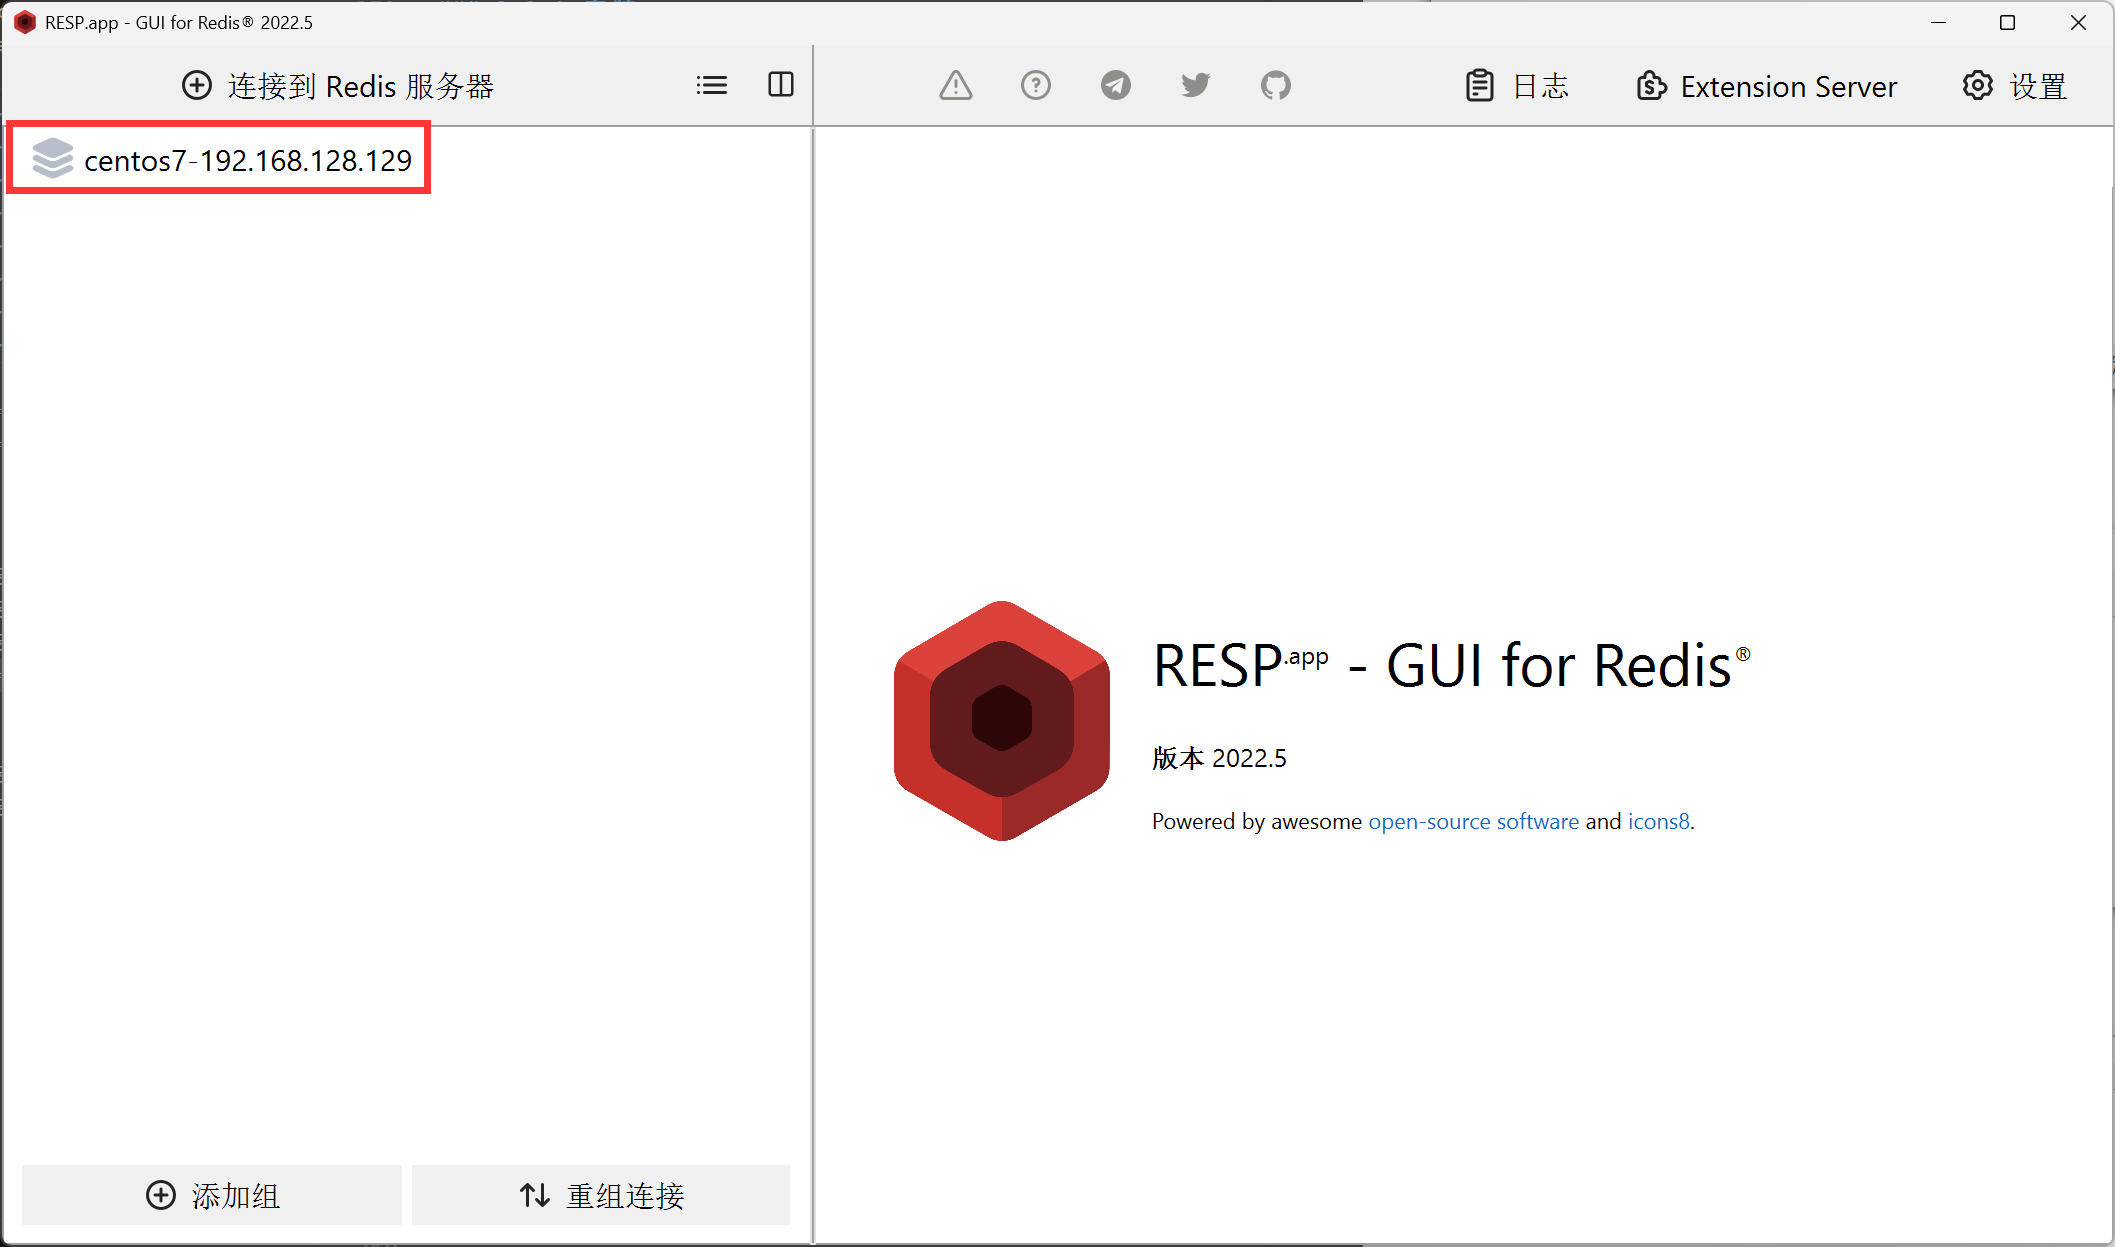Open the 日志 log viewer
The image size is (2115, 1247).
[1517, 87]
